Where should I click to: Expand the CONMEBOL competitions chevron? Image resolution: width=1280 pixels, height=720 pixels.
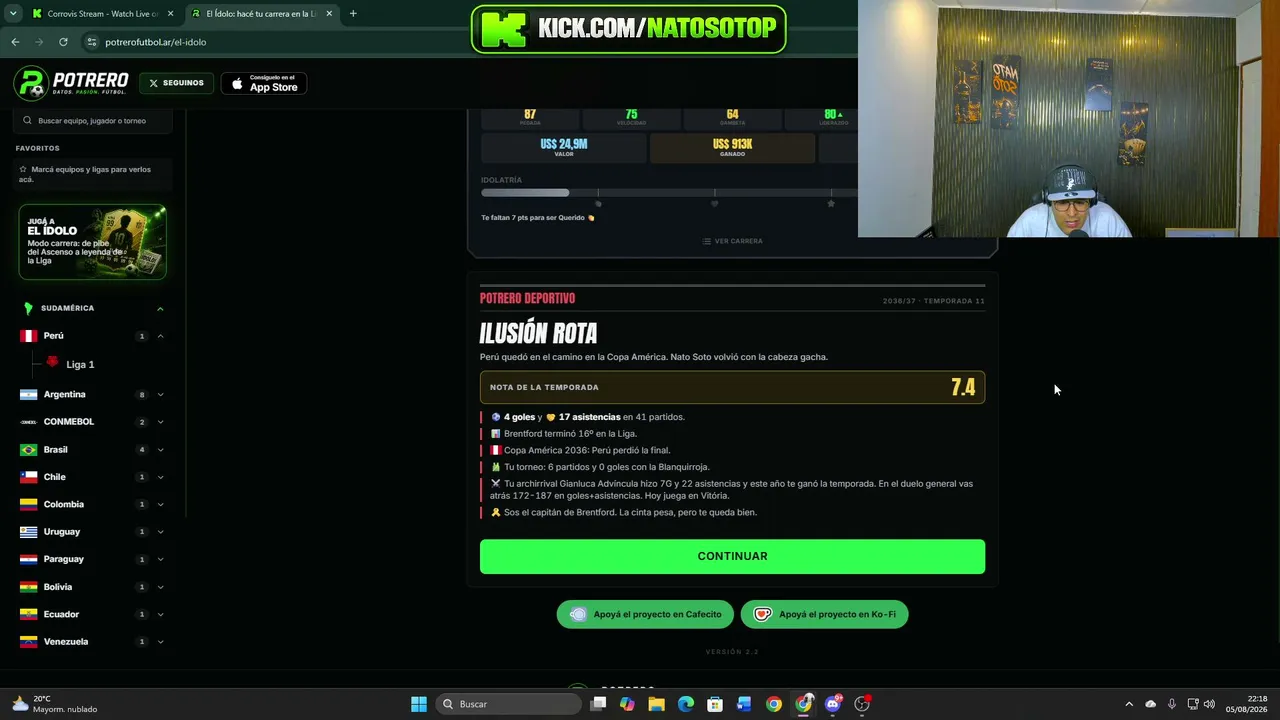(160, 422)
